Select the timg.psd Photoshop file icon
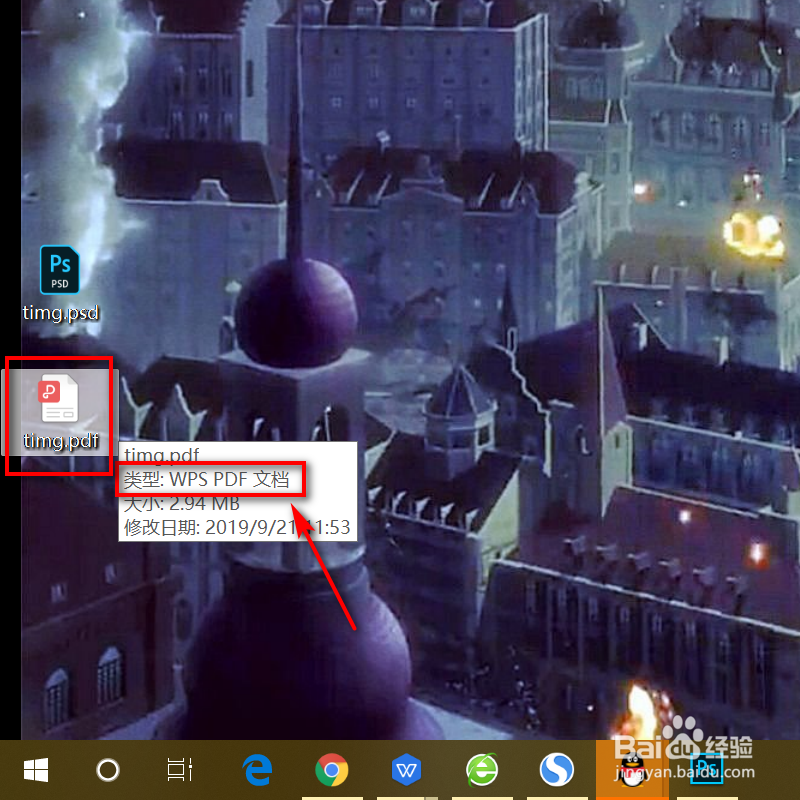800x800 pixels. click(x=60, y=269)
